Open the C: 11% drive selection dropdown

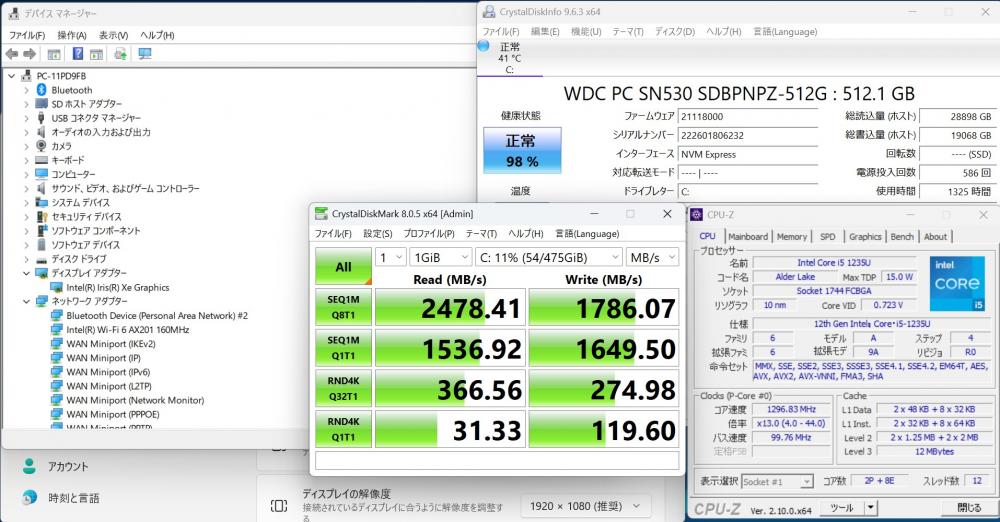pyautogui.click(x=548, y=257)
